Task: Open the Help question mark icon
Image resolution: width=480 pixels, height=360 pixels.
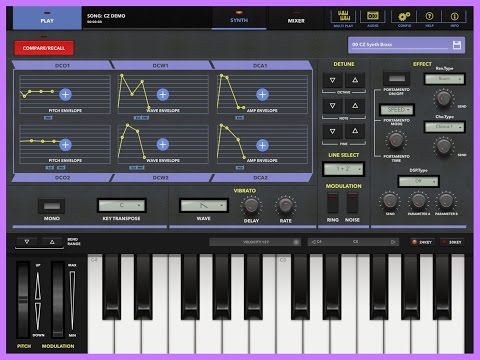Action: pos(429,16)
